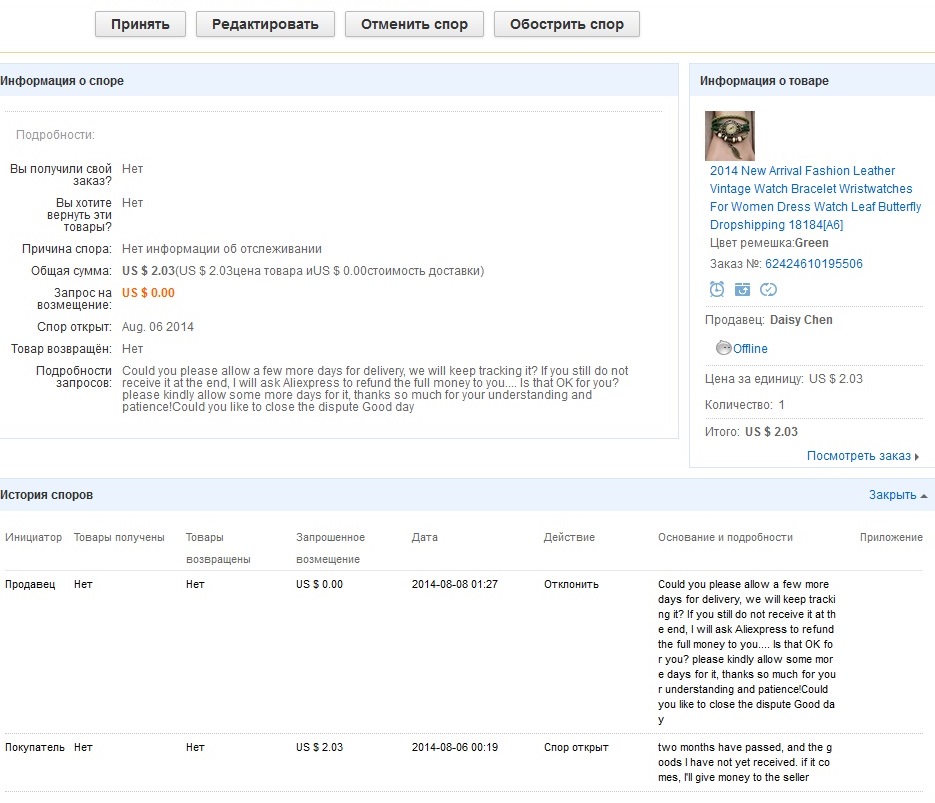
Task: Click the Покупатель initiator cell in history table
Action: (35, 747)
